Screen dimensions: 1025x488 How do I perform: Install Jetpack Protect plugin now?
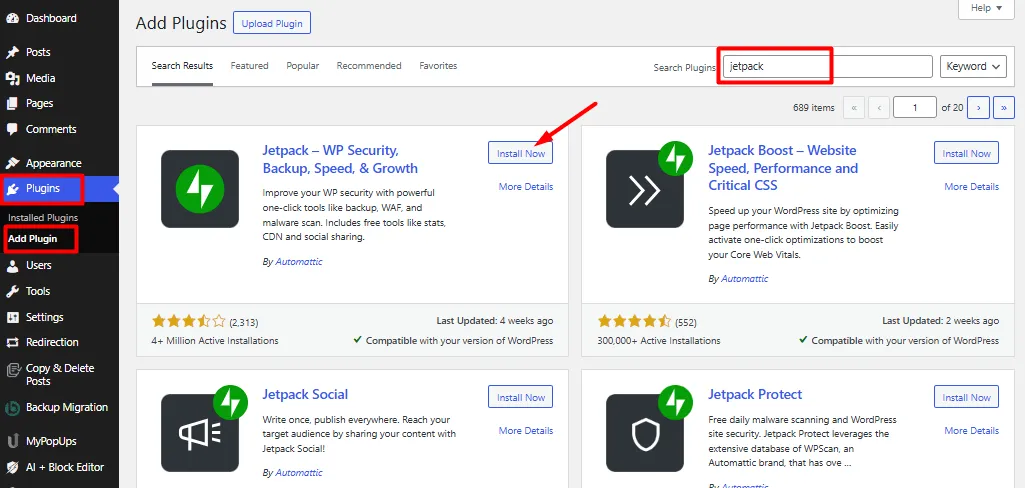(x=966, y=397)
